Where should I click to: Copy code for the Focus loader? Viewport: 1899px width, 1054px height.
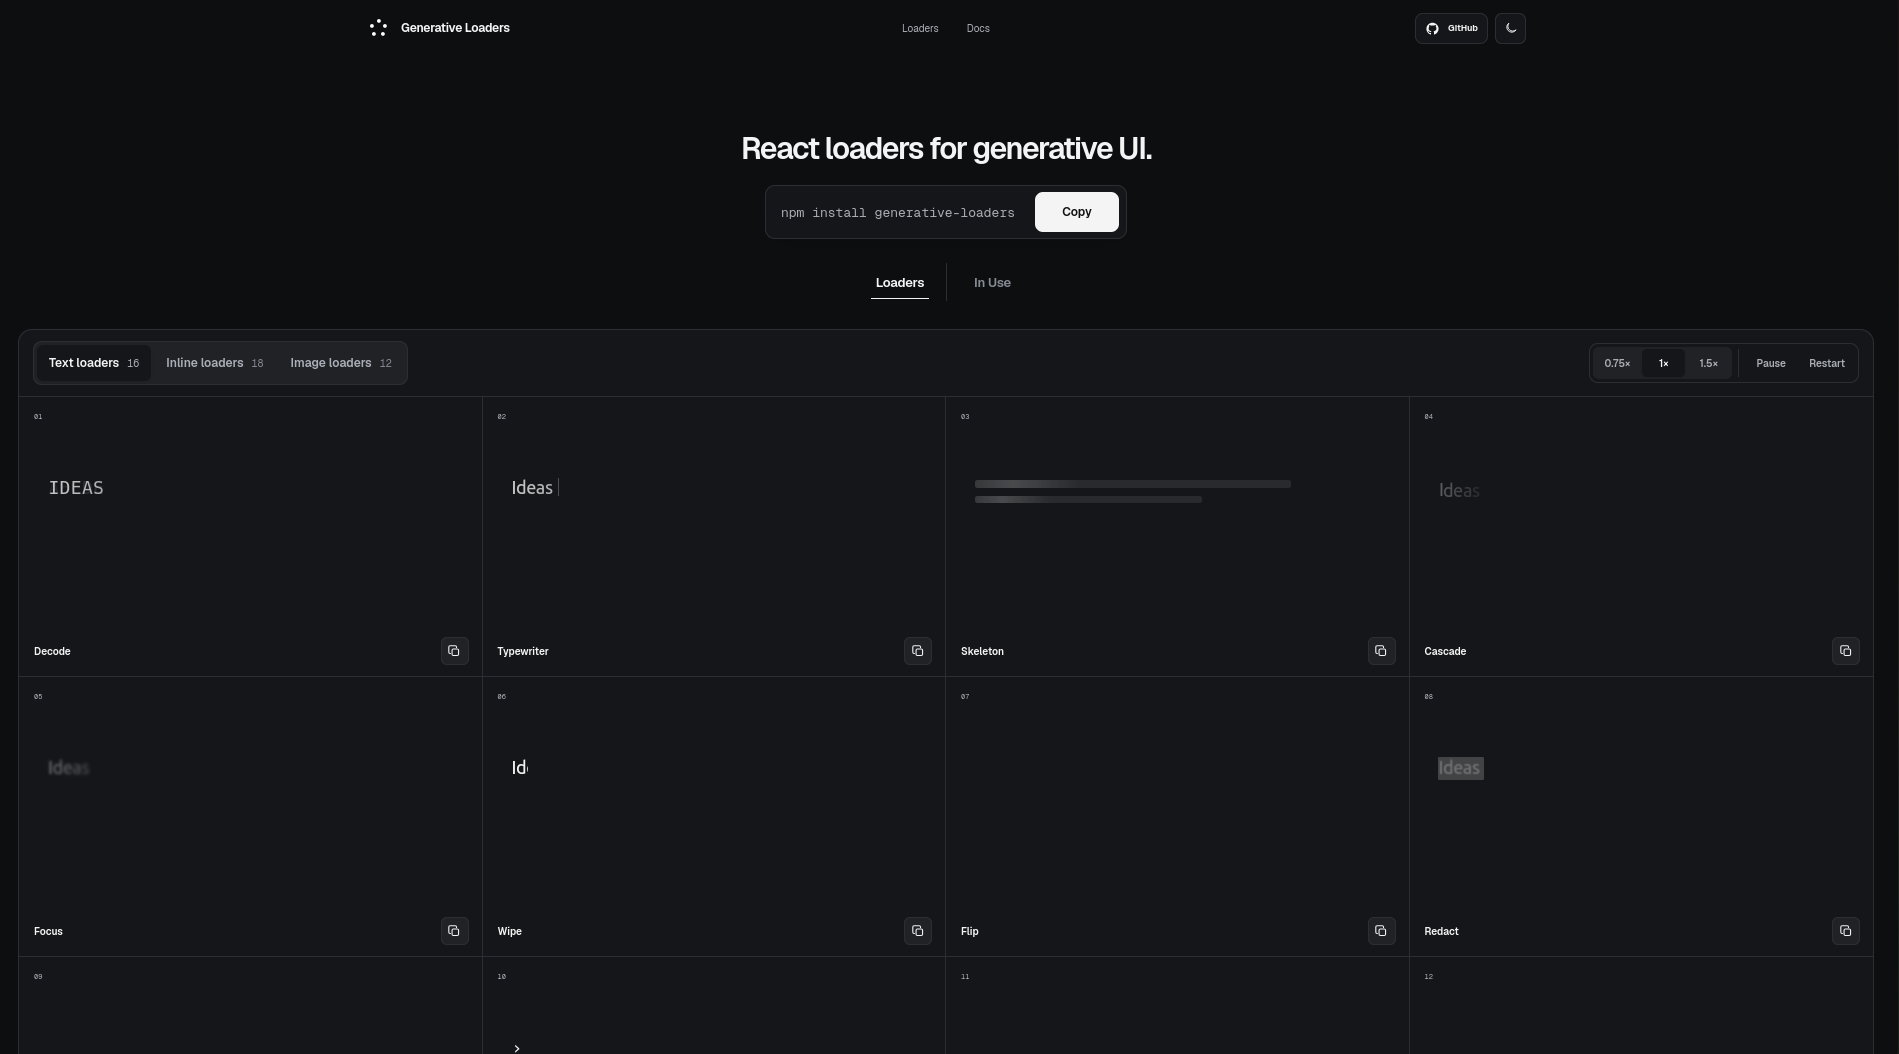click(x=454, y=931)
